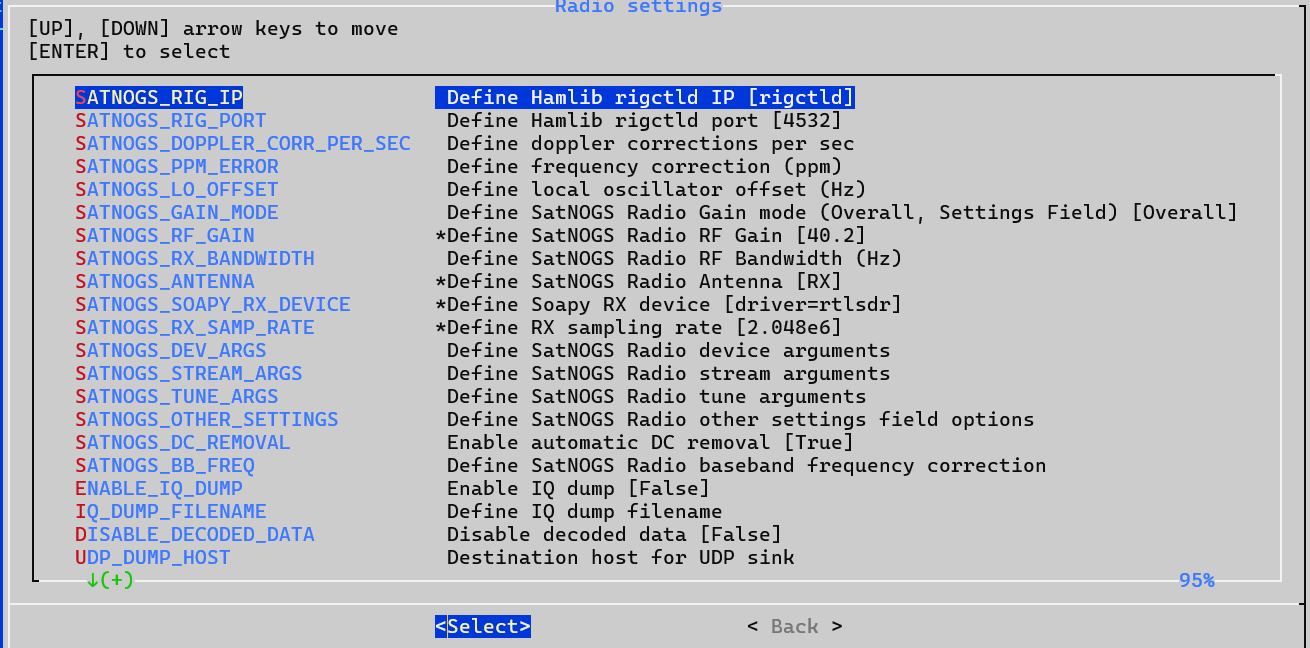This screenshot has width=1310, height=648.
Task: Open the SATNOGS_LO_OFFSET setting
Action: 177,190
